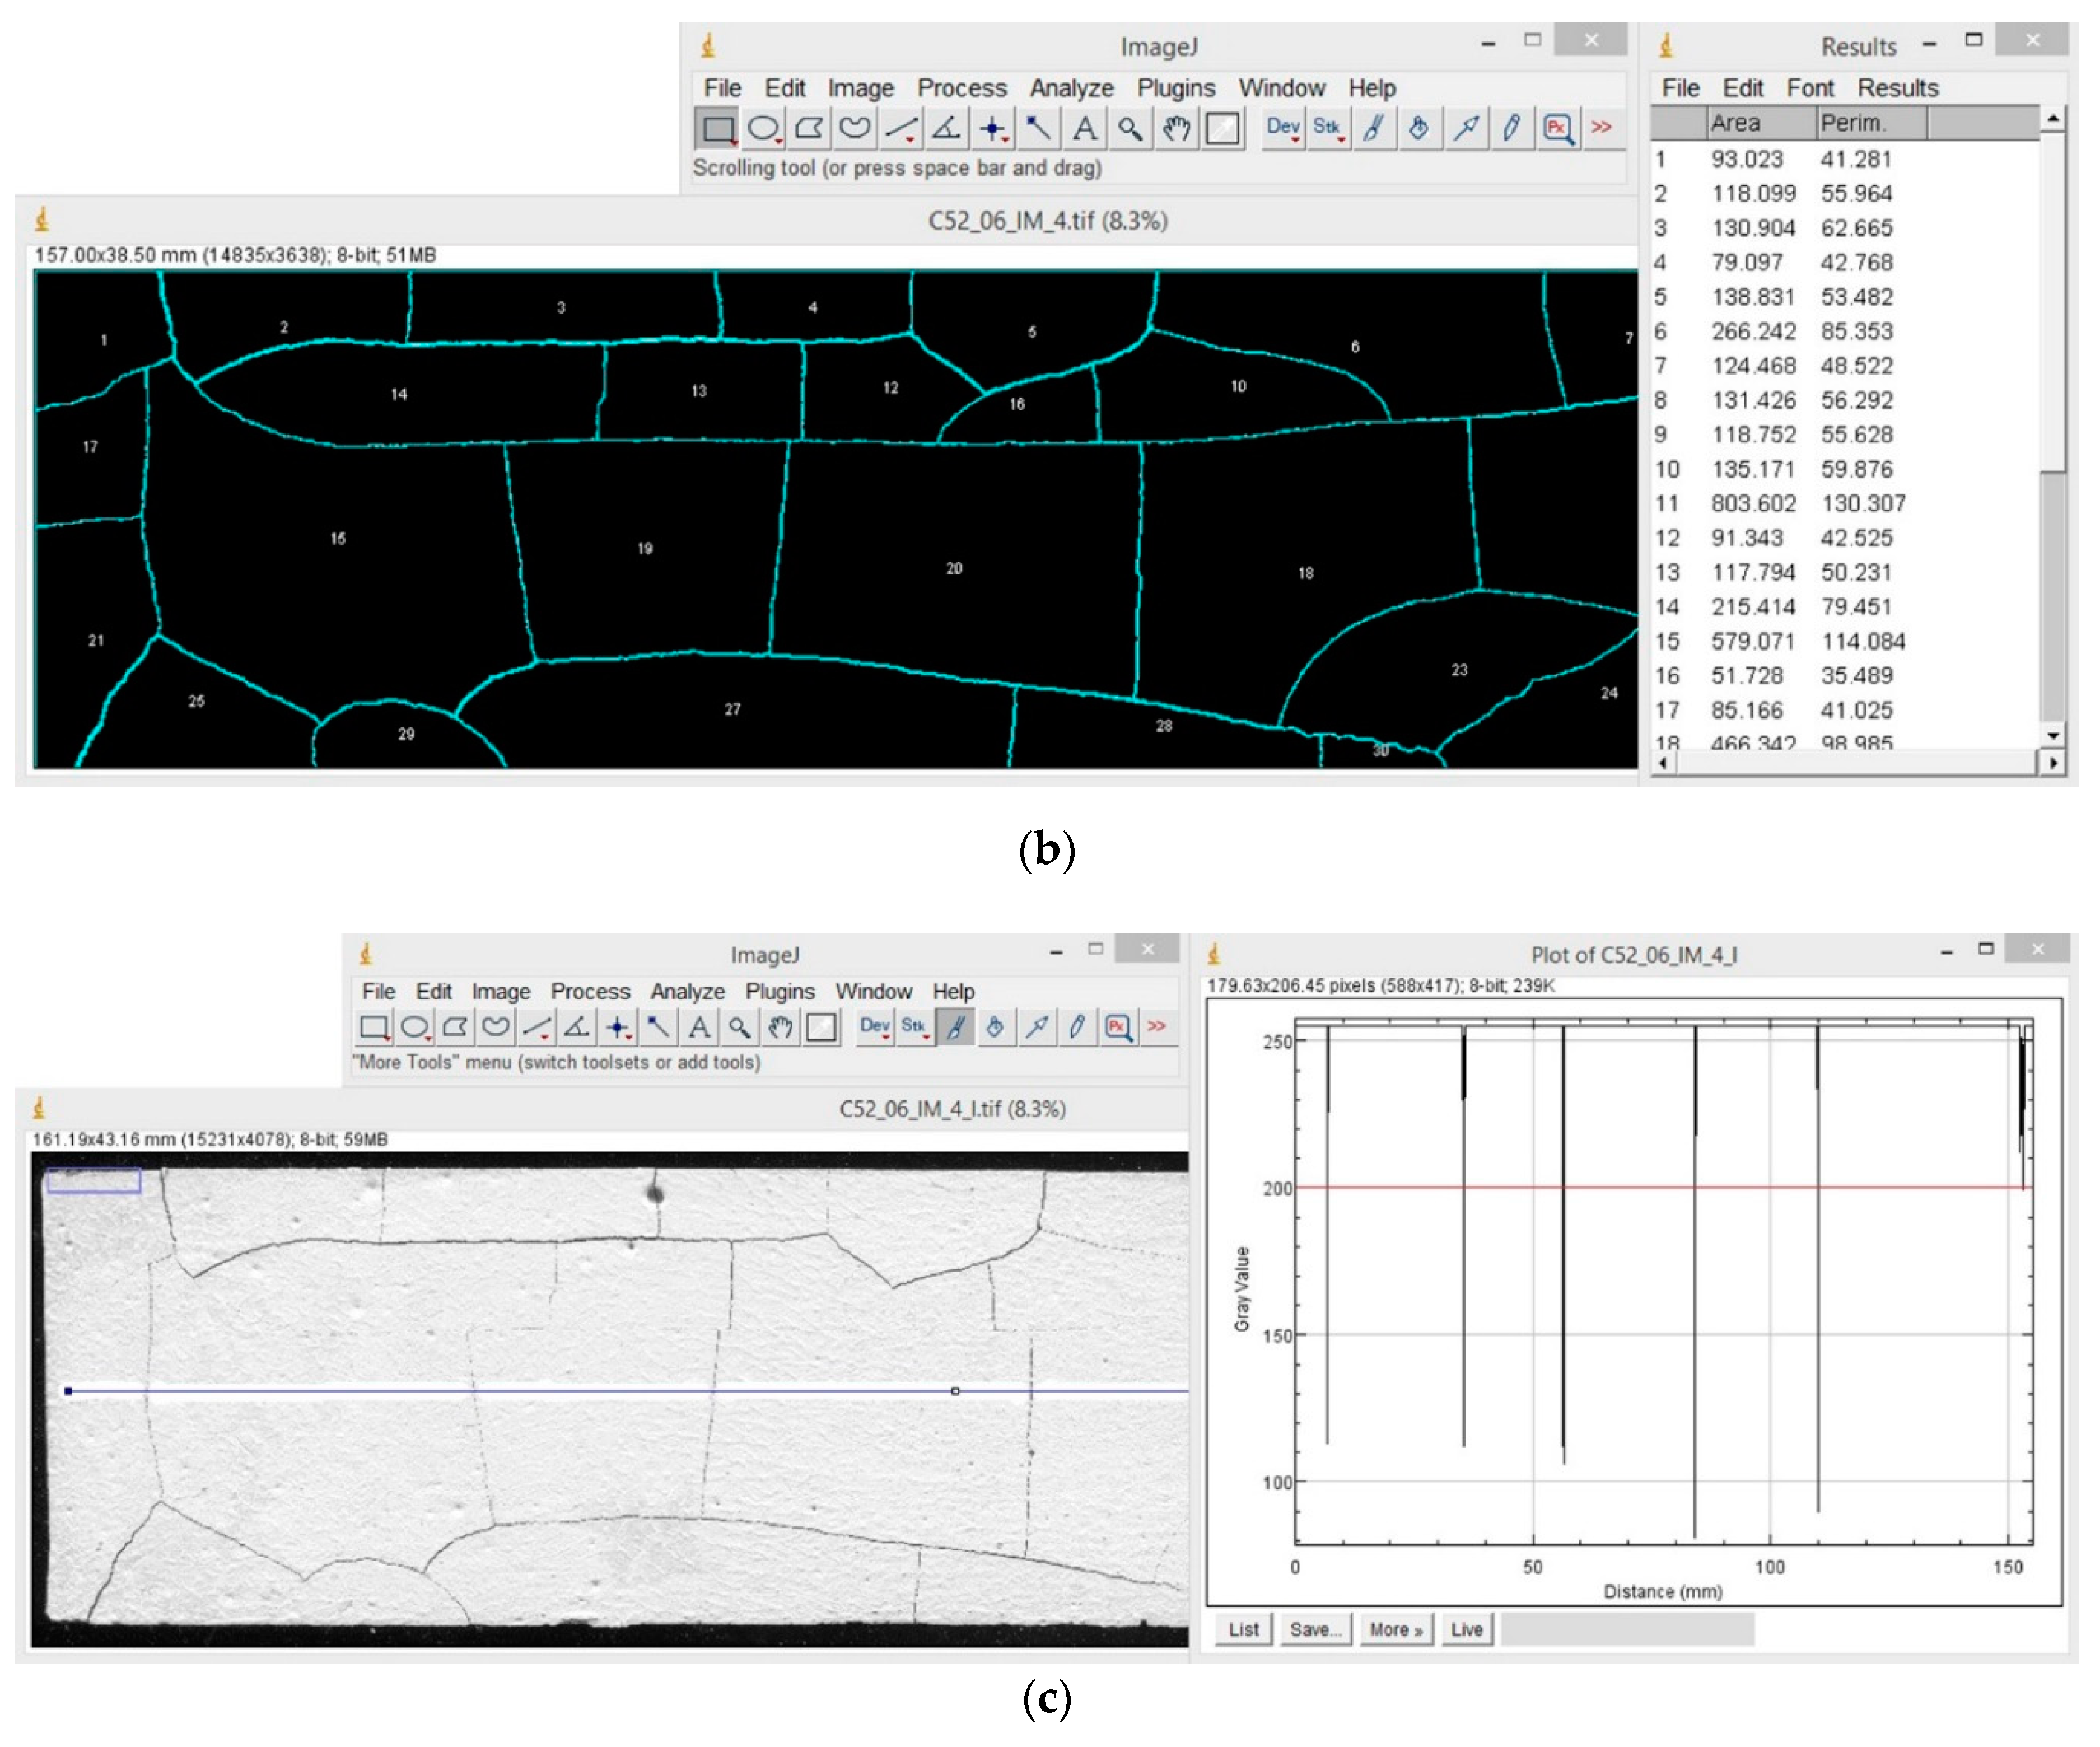Select Angle tool in lower ImageJ toolbar
The image size is (2100, 1747).
pyautogui.click(x=577, y=1027)
